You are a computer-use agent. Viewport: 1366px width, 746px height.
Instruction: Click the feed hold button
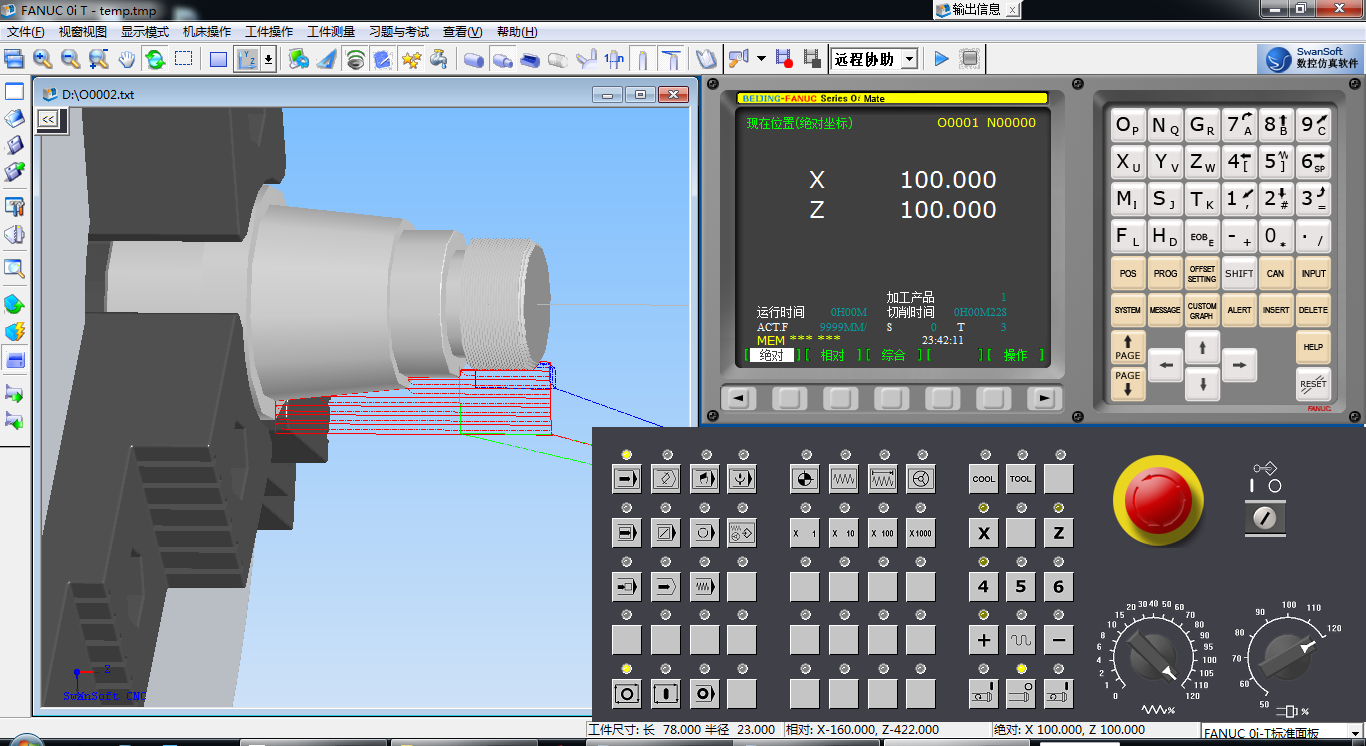[666, 693]
